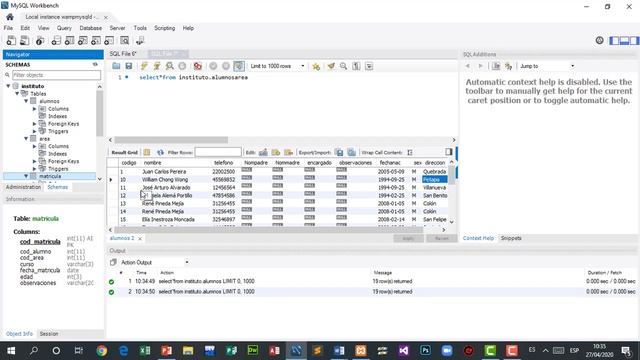Collapse the alumnos table node
Image resolution: width=640 pixels, height=360 pixels.
tap(26, 101)
